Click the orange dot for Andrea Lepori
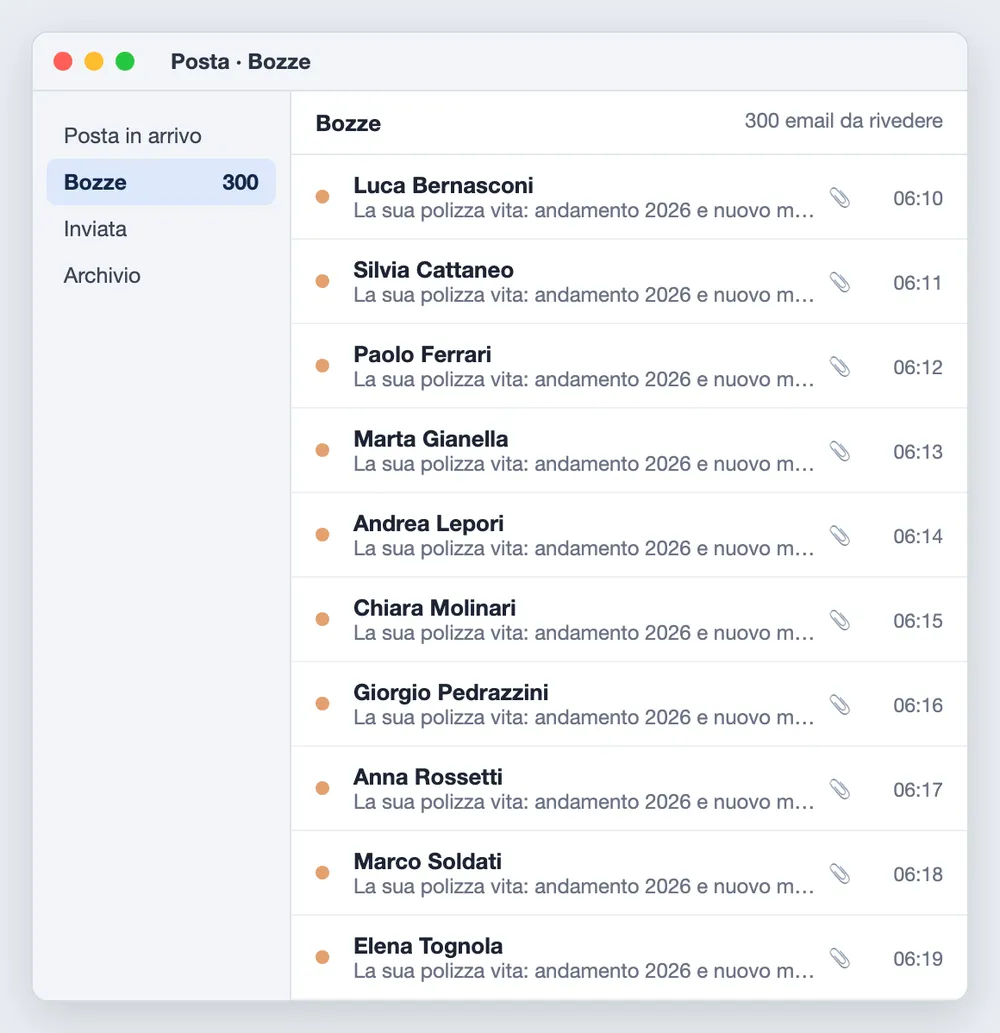The image size is (1000, 1033). pos(322,534)
